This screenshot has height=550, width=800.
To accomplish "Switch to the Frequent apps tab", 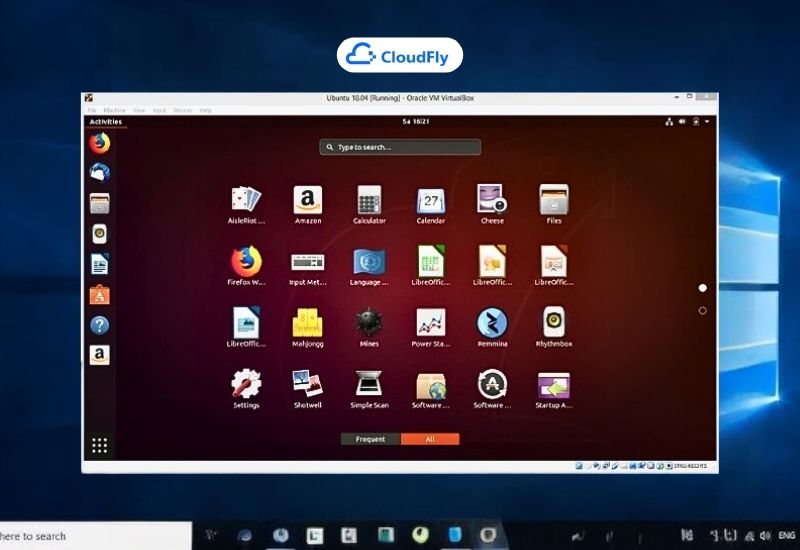I will click(370, 439).
